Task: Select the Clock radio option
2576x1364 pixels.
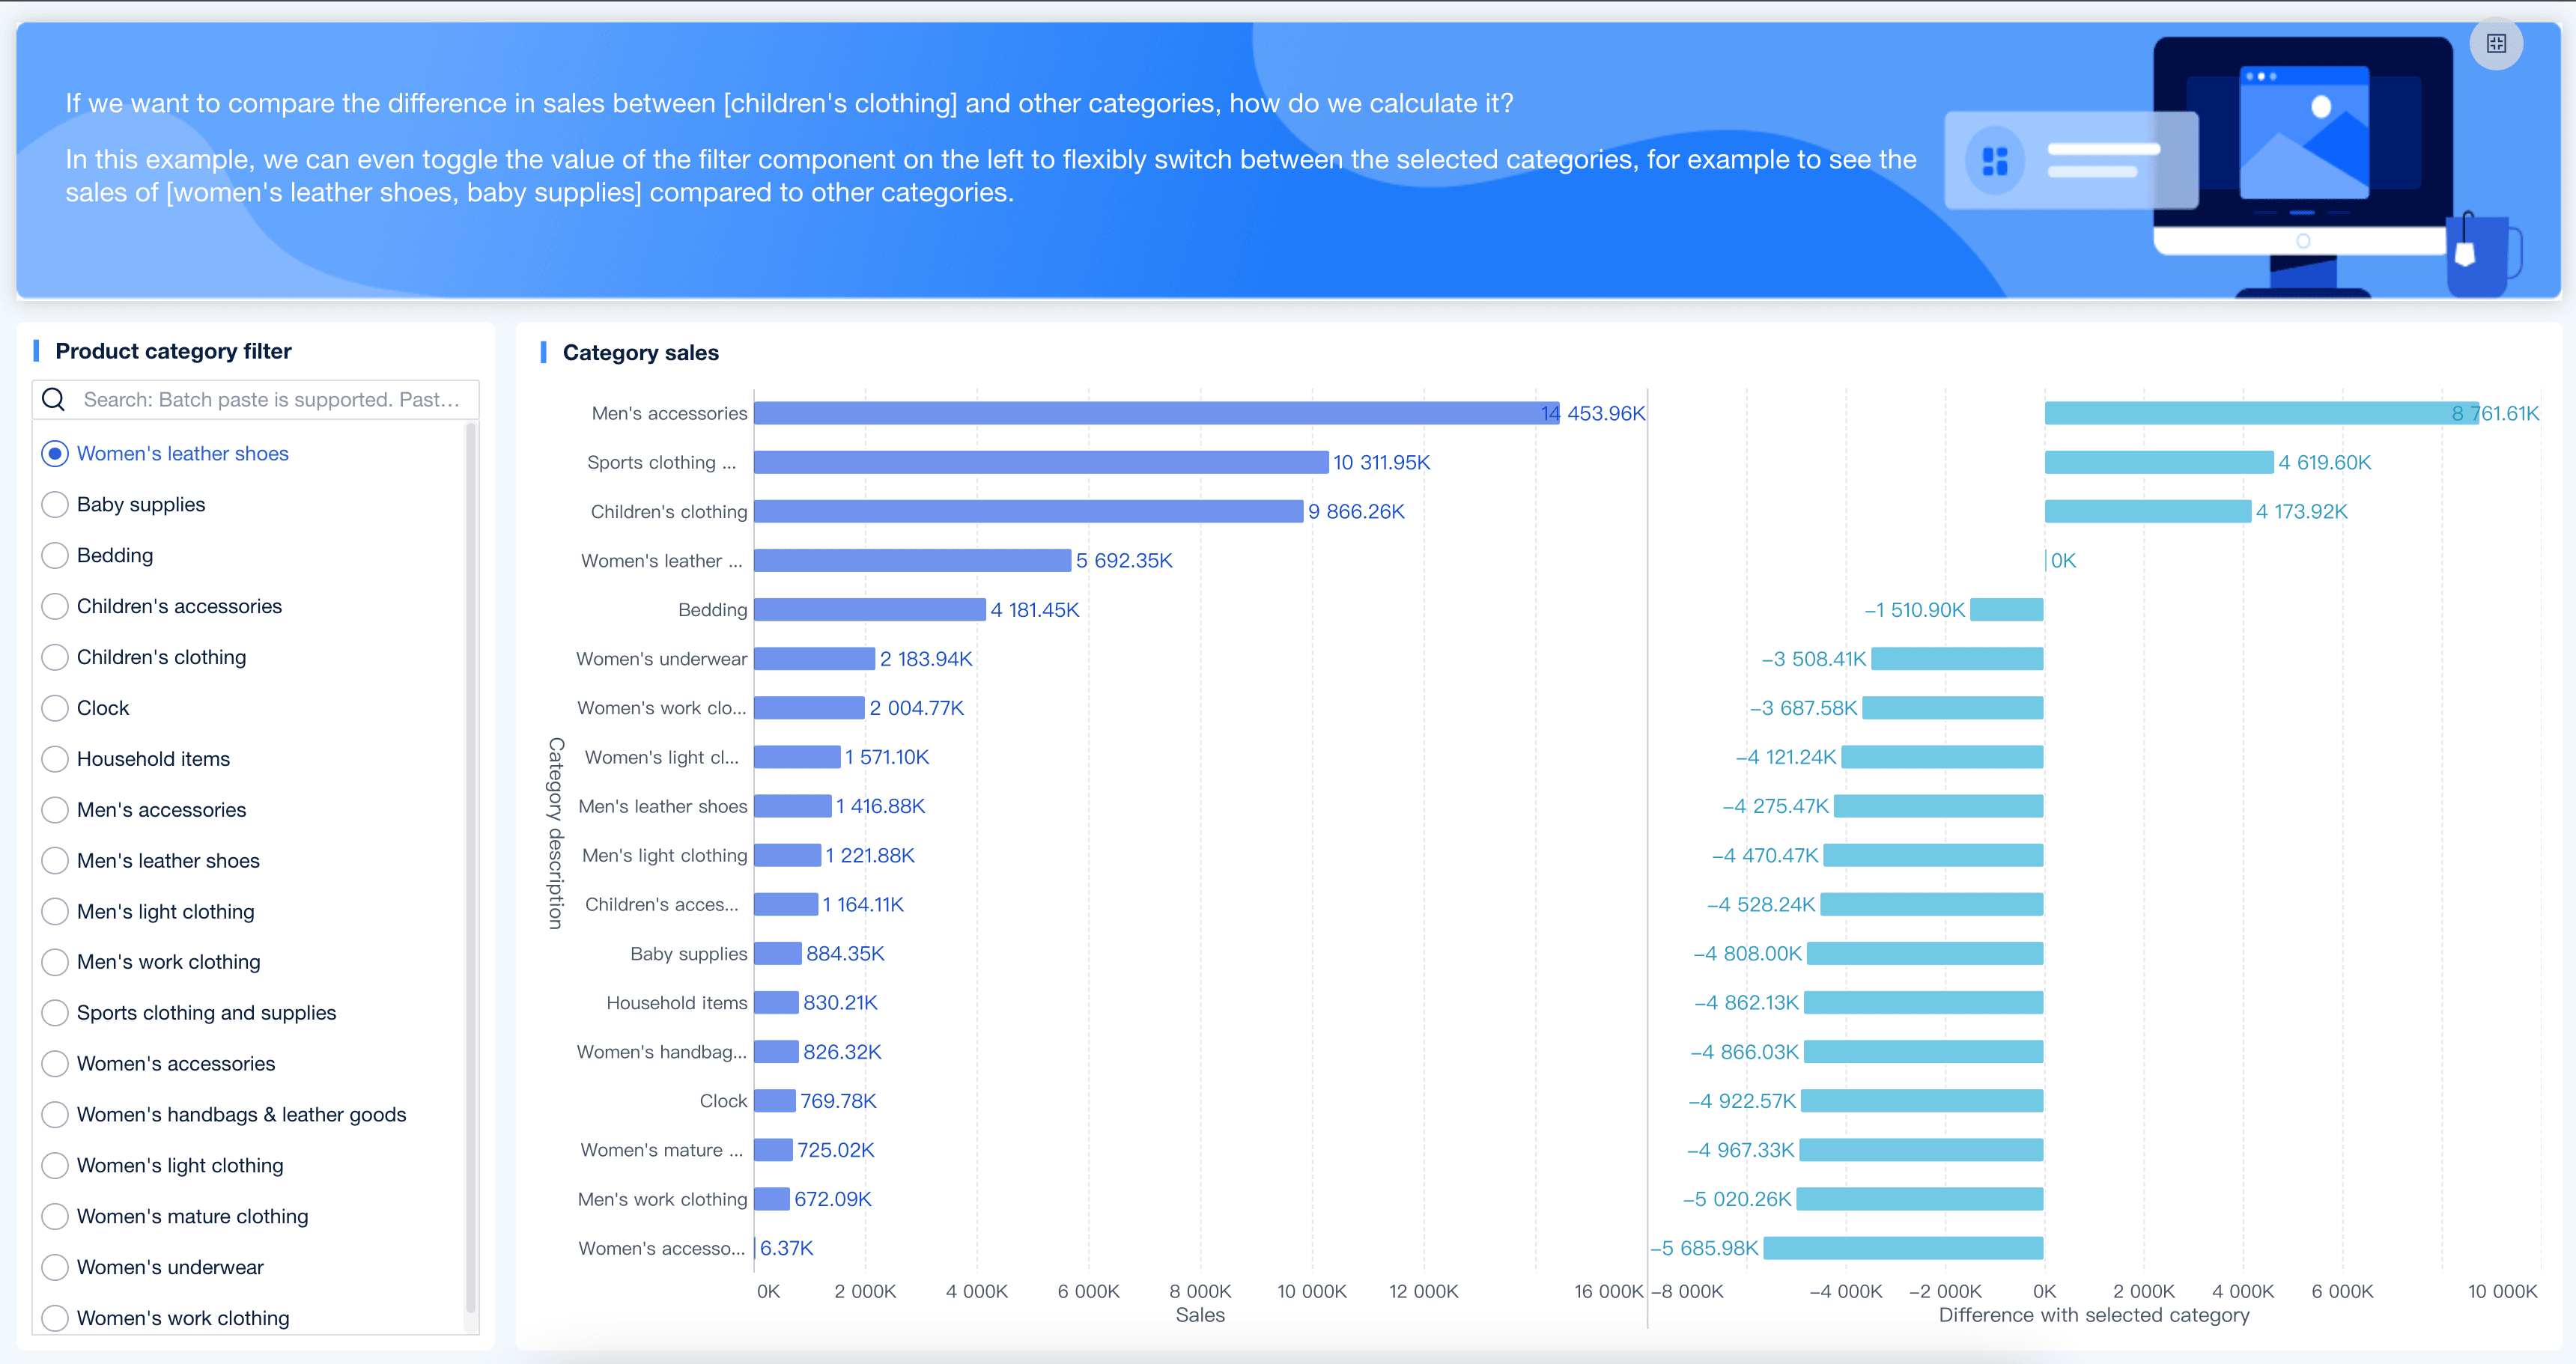Action: point(56,708)
